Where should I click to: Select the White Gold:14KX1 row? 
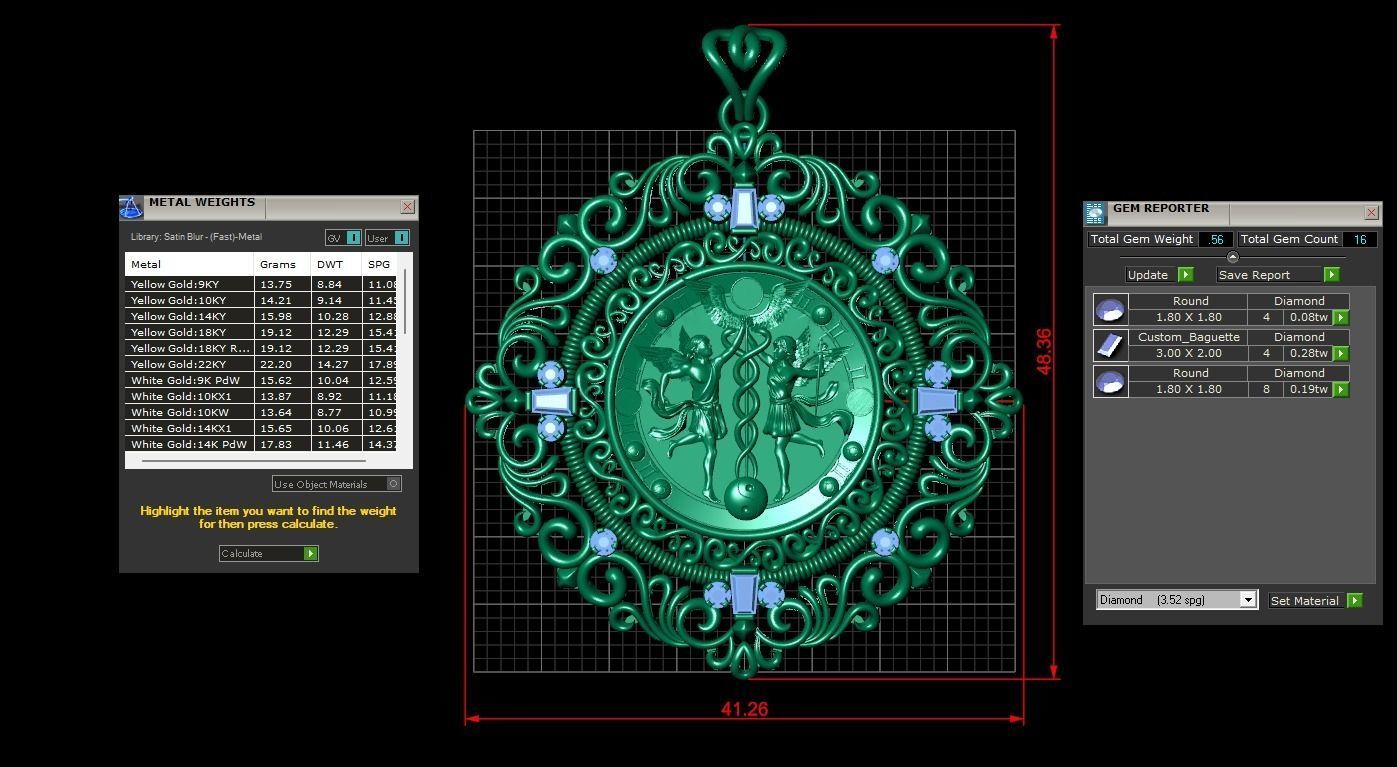[262, 428]
